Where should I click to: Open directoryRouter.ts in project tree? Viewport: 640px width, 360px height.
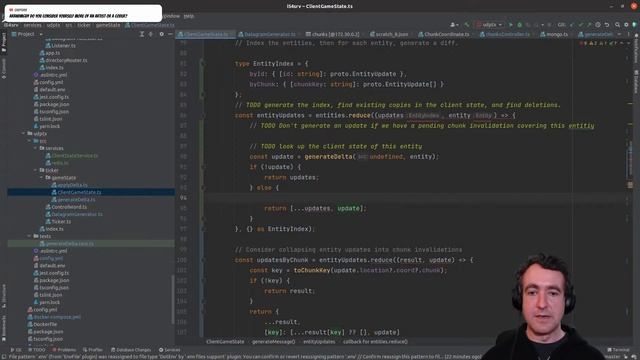(x=66, y=60)
